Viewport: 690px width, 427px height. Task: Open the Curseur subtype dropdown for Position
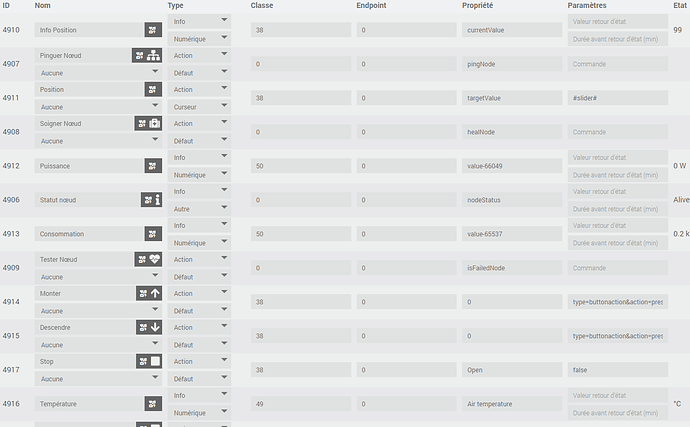pos(200,106)
